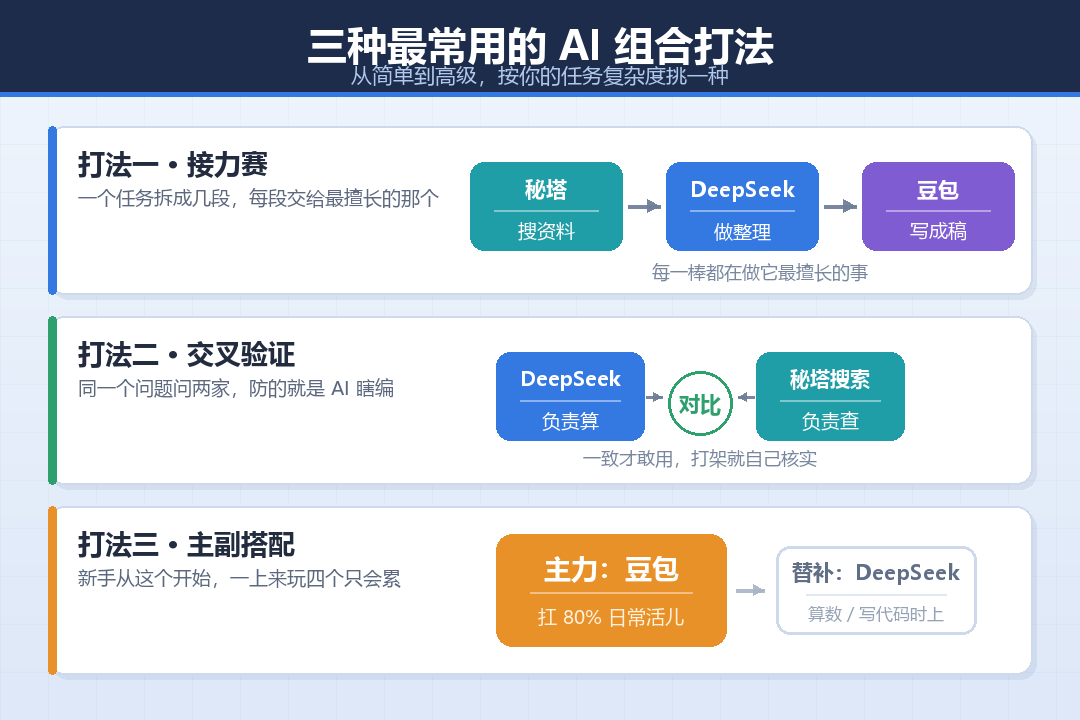
Task: Select the heading 打法一·接力赛
Action: point(173,165)
